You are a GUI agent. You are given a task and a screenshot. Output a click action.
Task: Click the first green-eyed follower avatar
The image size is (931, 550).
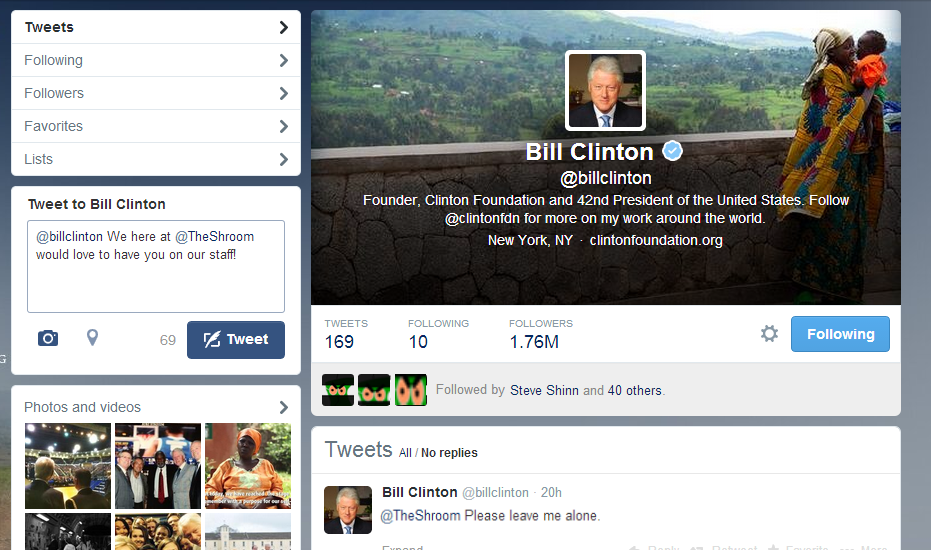pos(338,390)
